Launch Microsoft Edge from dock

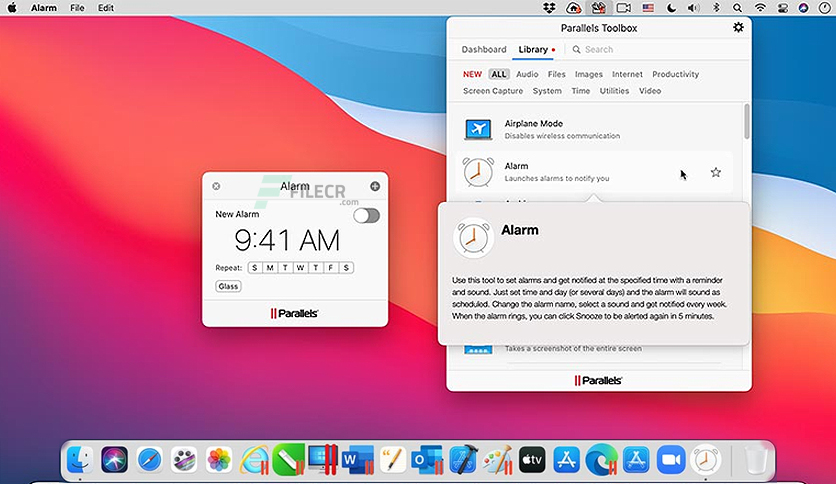point(602,459)
